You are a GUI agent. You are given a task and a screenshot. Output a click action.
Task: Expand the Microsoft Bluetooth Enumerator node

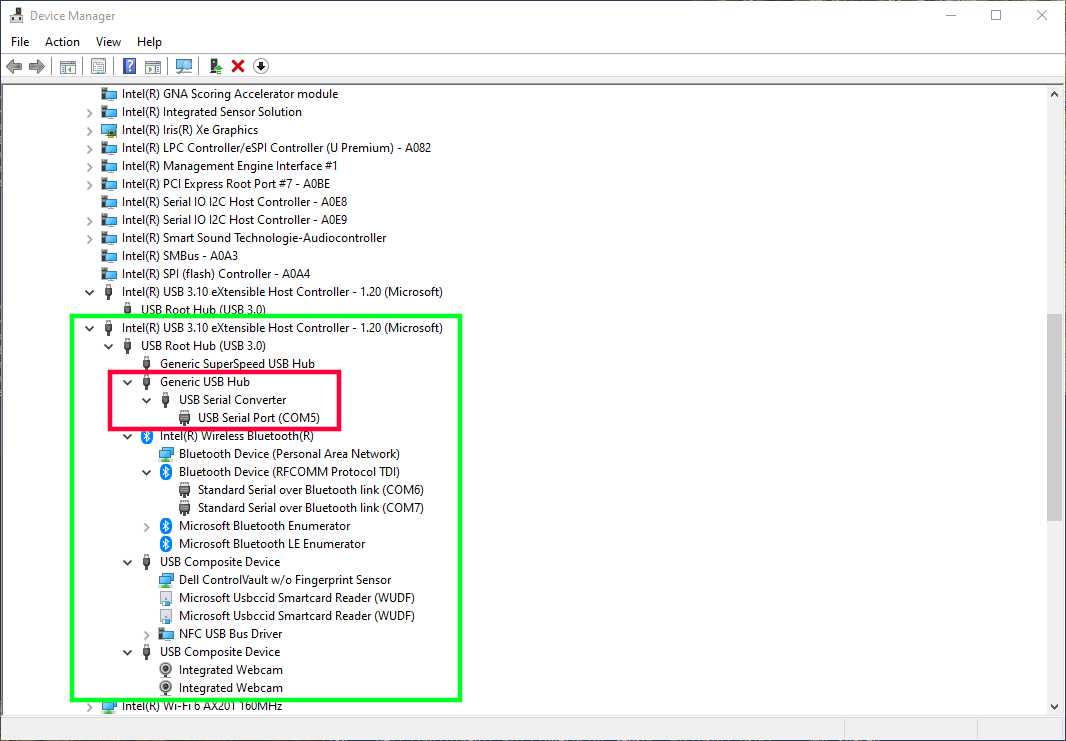(x=146, y=525)
